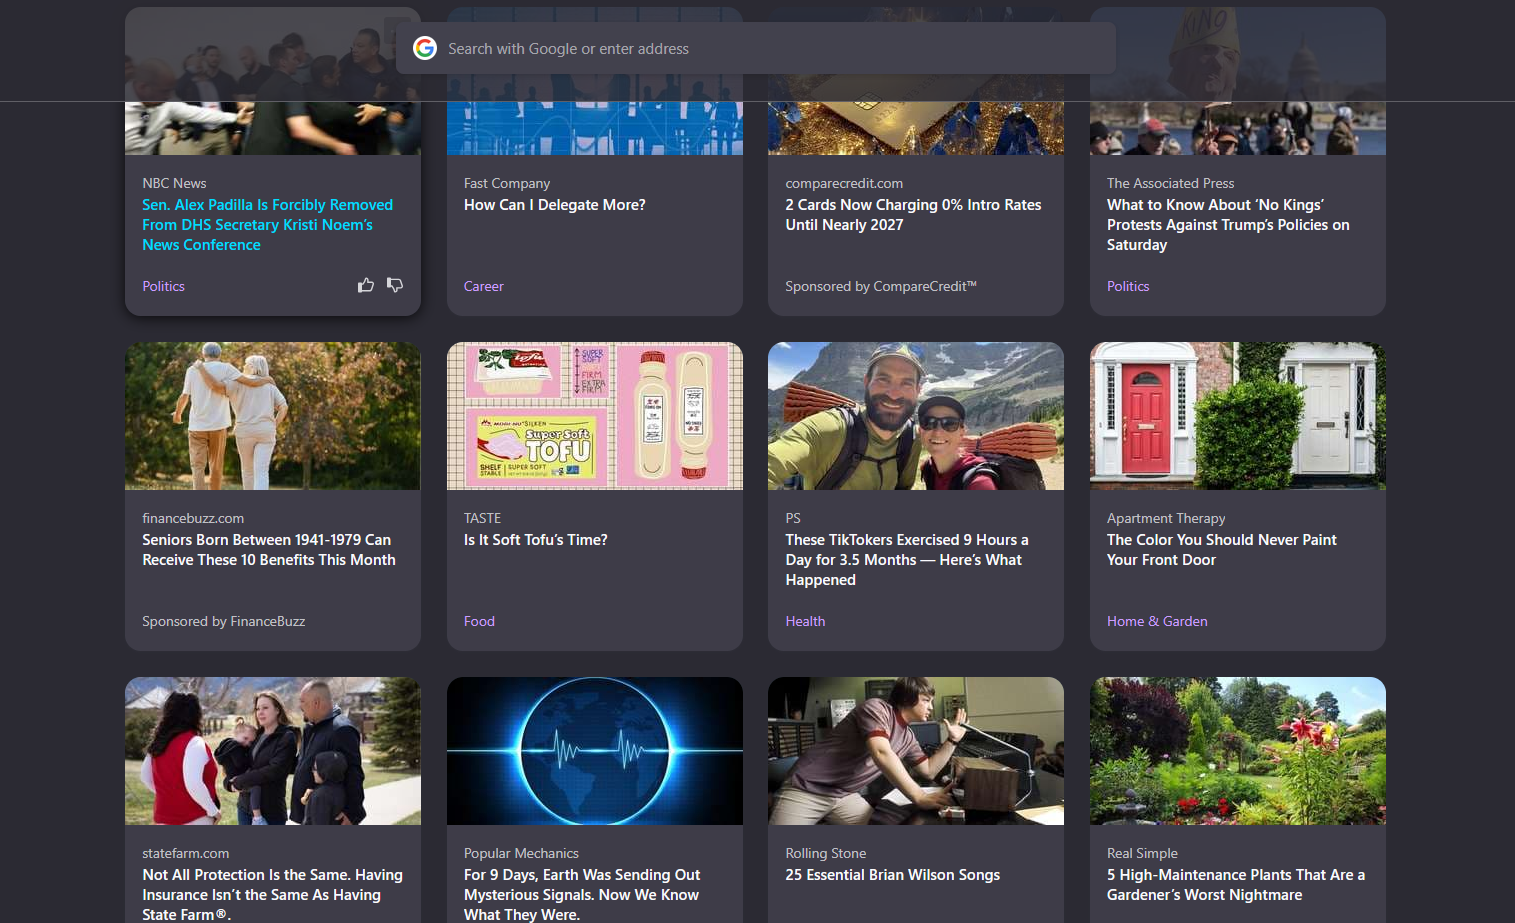This screenshot has height=923, width=1515.
Task: Select the Politics topic under NBC News story
Action: pyautogui.click(x=163, y=286)
